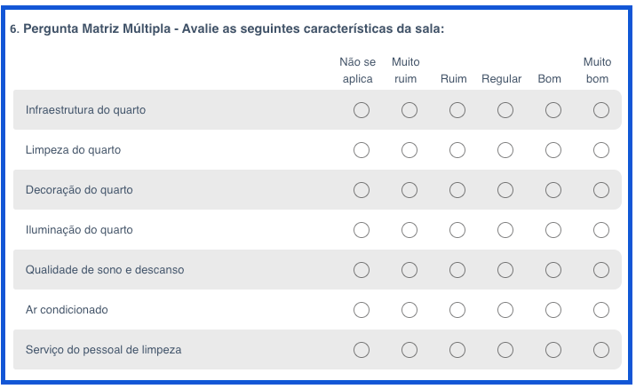Mark Serviço do pessoal de limpeza as Regular

pyautogui.click(x=505, y=350)
